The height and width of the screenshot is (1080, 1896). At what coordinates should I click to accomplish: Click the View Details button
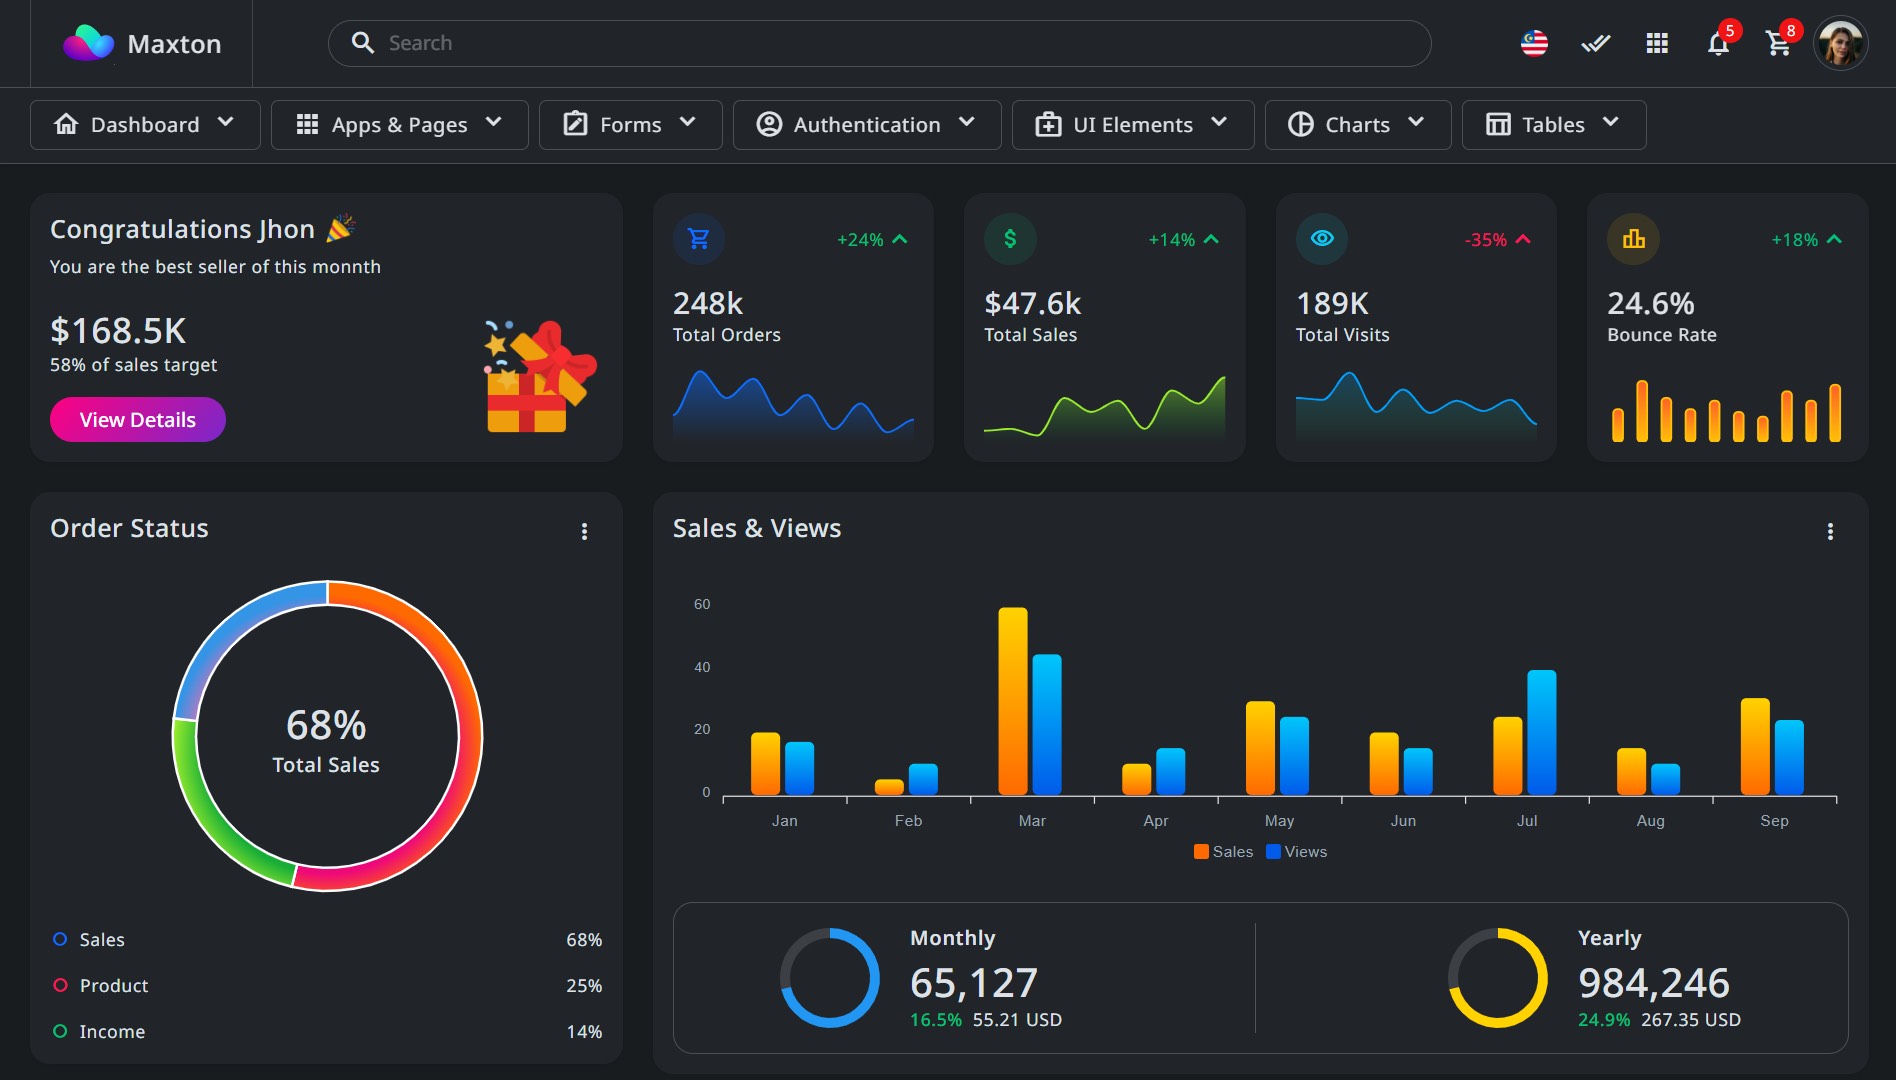click(138, 420)
